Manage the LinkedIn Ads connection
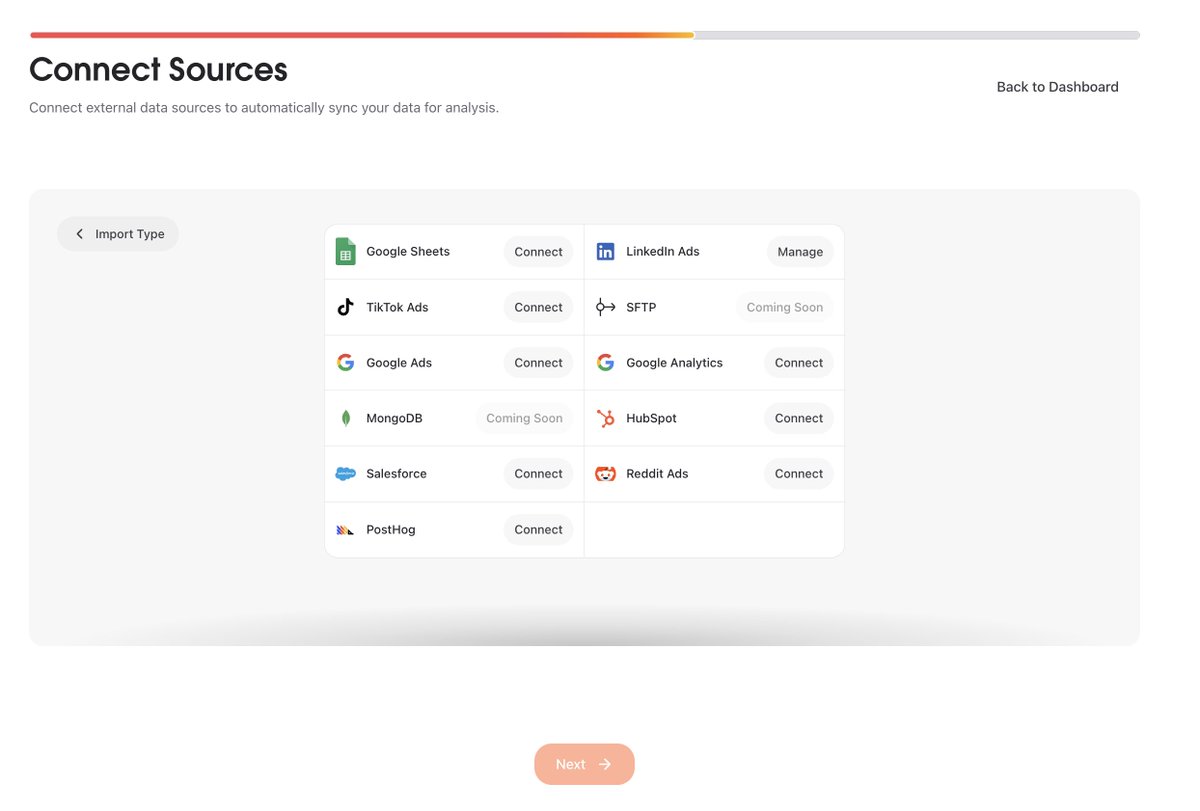The height and width of the screenshot is (811, 1200). point(800,252)
